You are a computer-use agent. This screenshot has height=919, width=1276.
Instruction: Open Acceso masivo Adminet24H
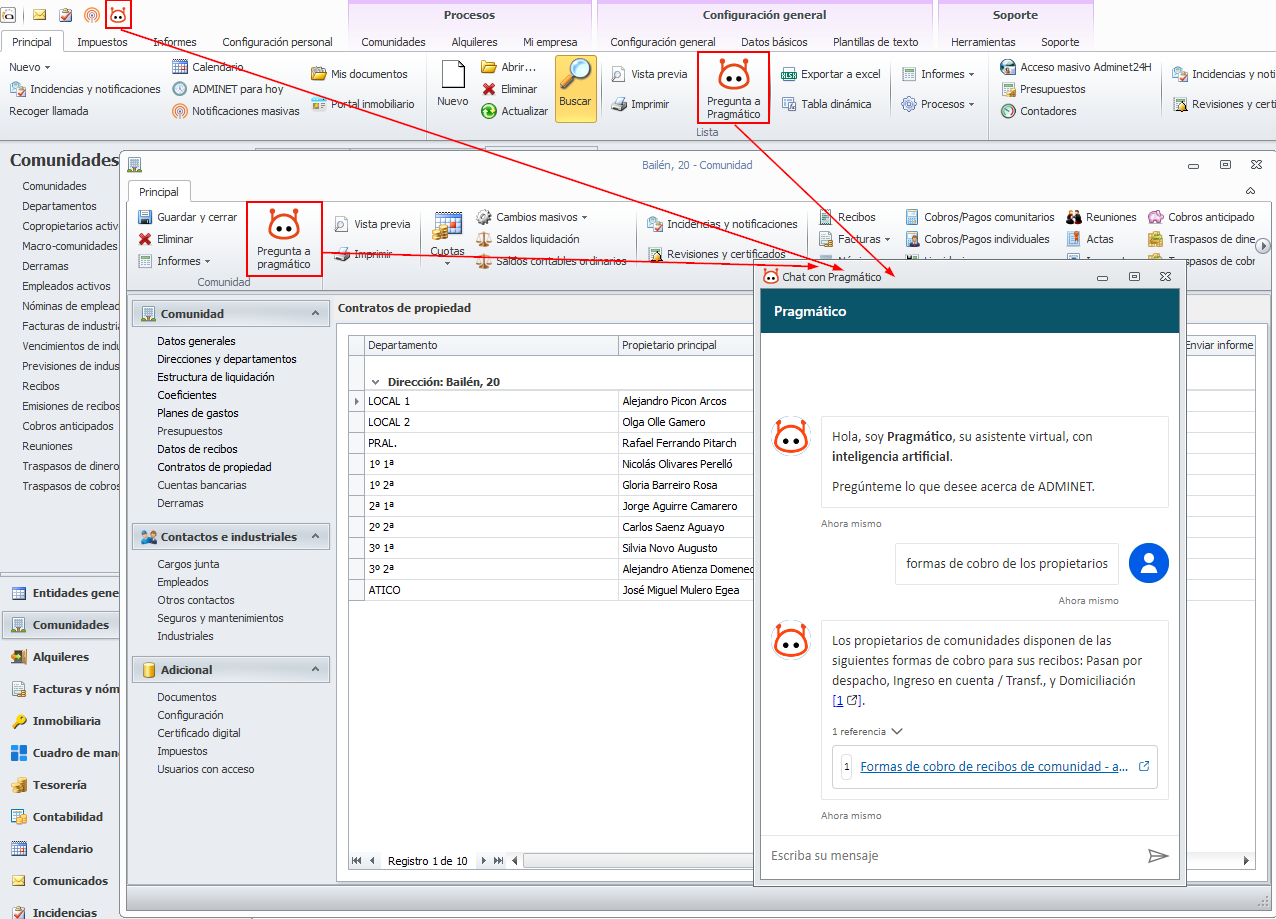point(1075,67)
